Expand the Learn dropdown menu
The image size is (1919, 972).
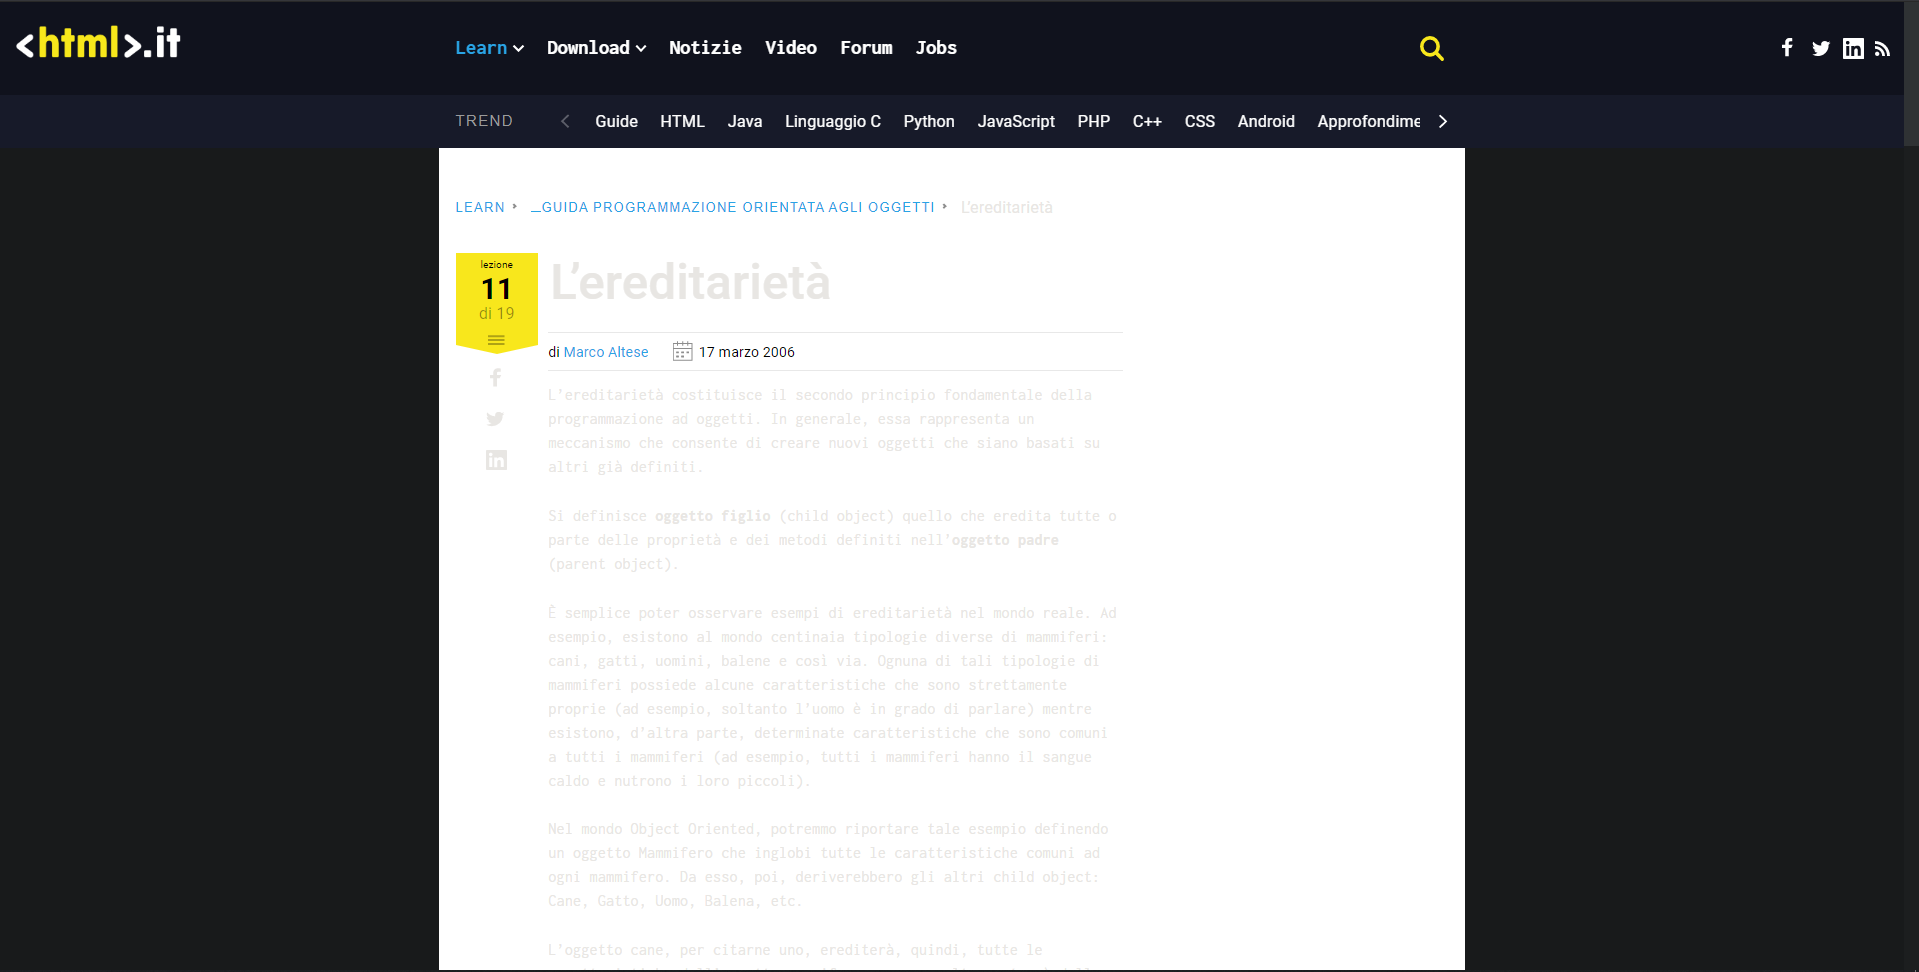coord(489,48)
